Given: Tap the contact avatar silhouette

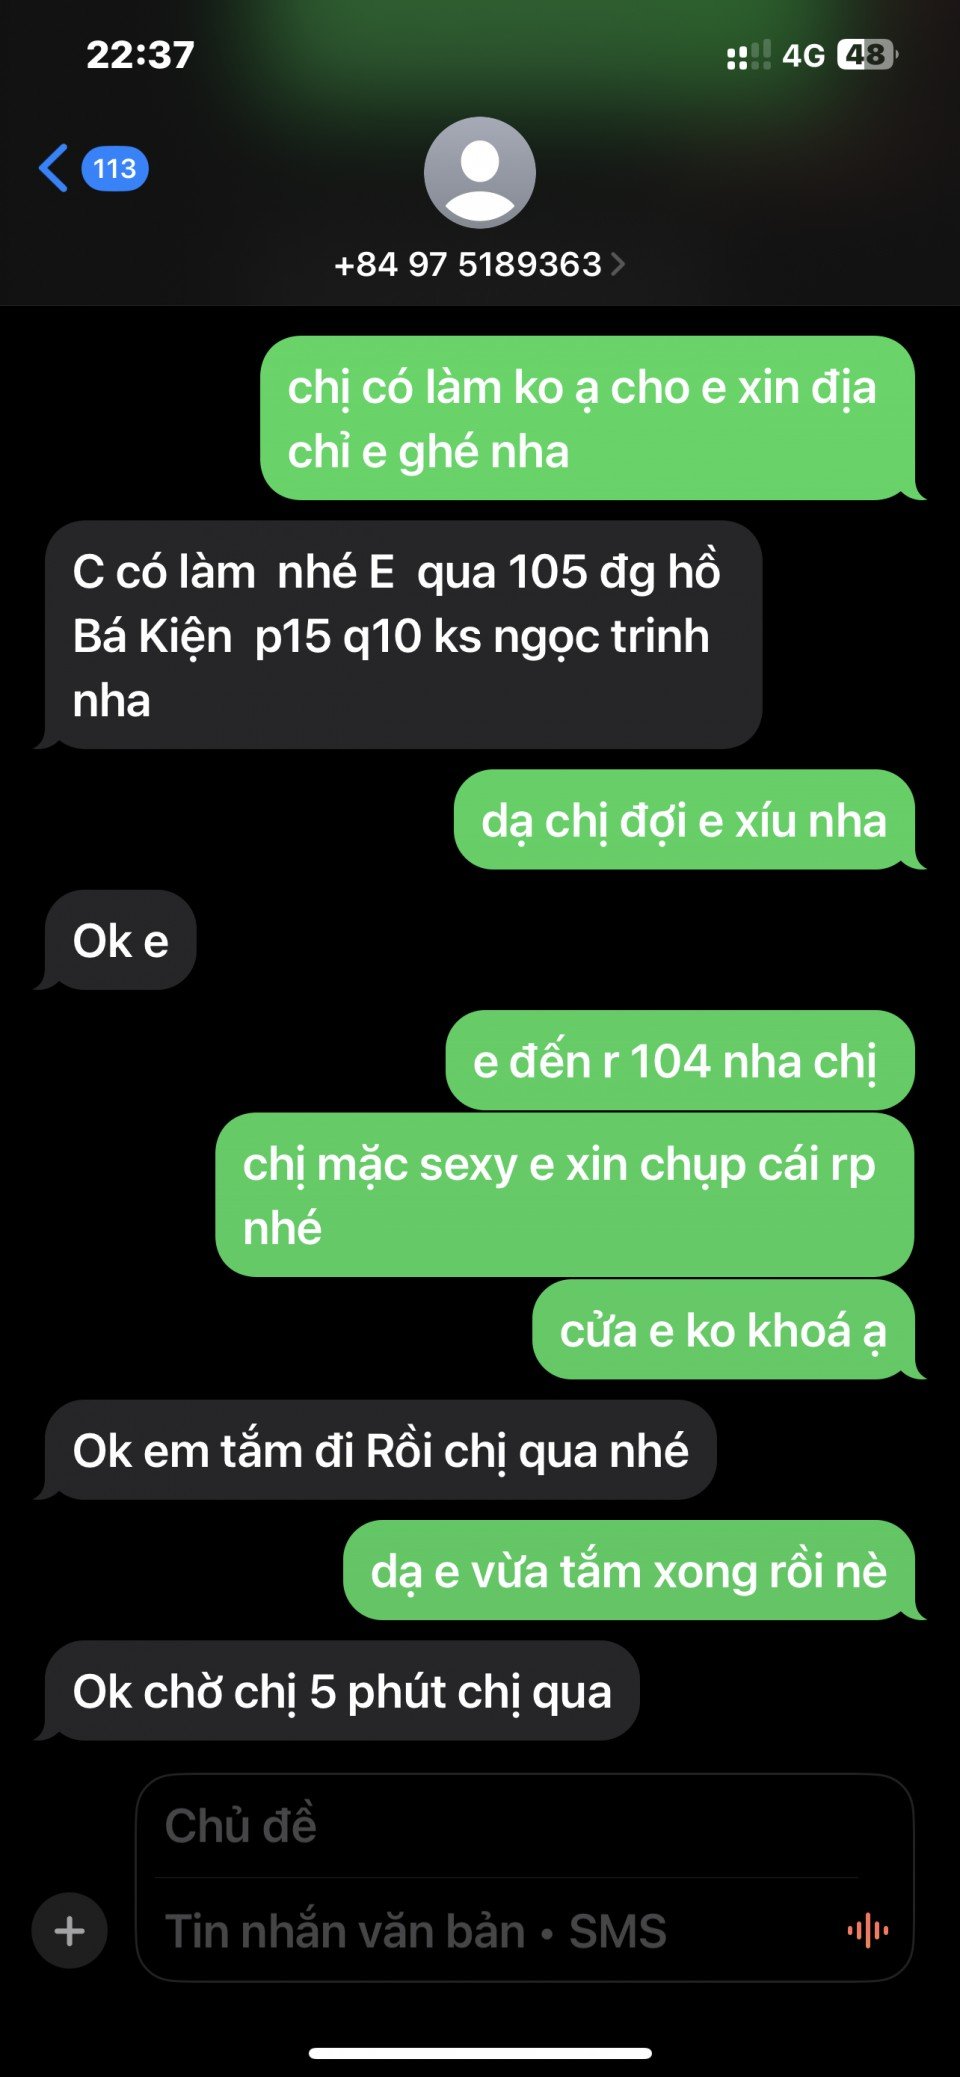Looking at the screenshot, I should (x=480, y=172).
